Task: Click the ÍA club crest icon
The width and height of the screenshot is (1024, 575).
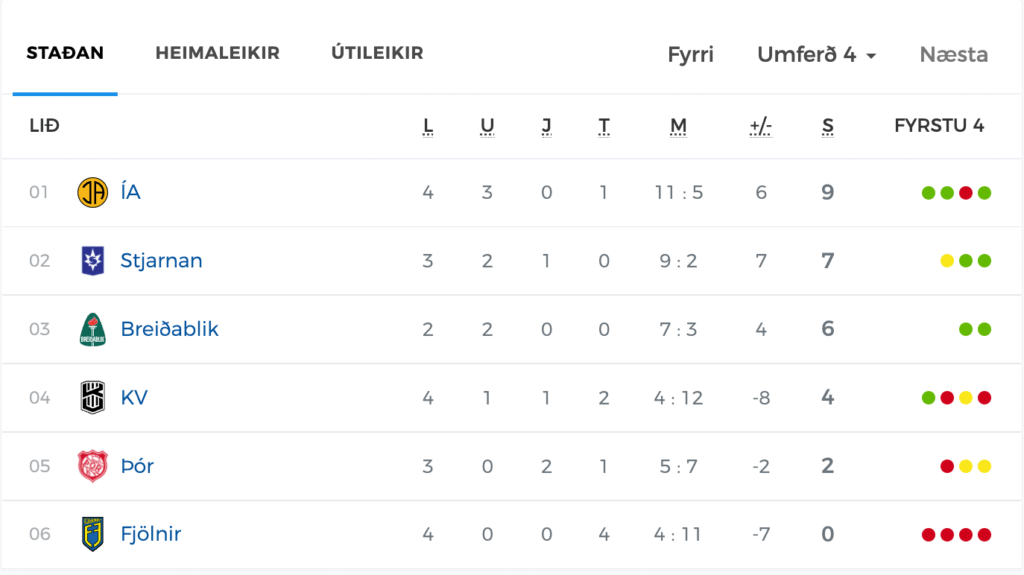Action: click(93, 192)
